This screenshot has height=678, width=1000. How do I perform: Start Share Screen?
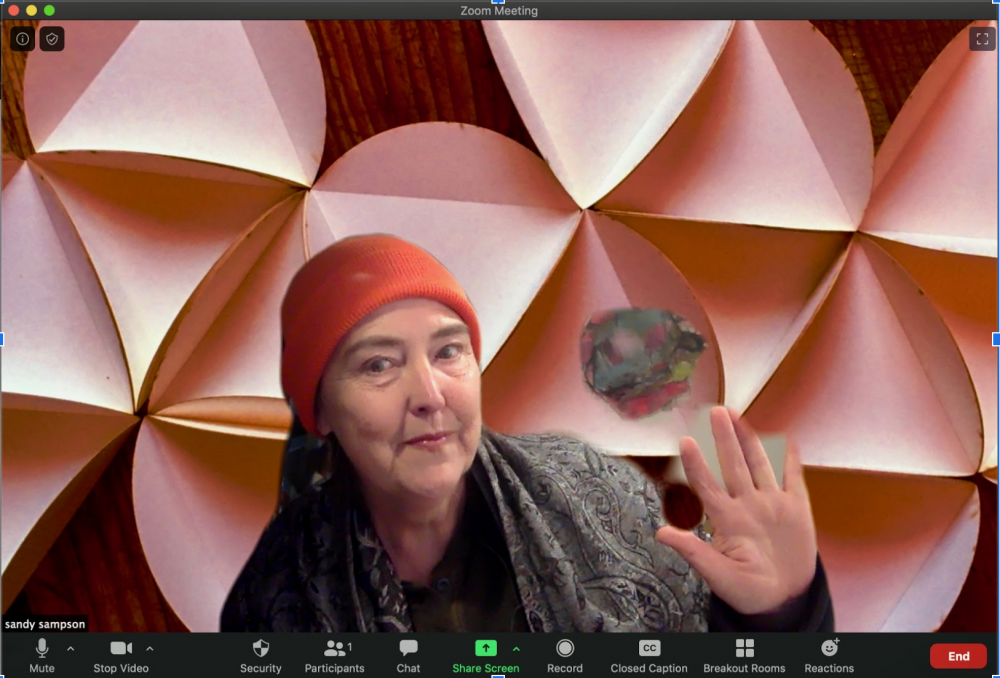click(485, 656)
